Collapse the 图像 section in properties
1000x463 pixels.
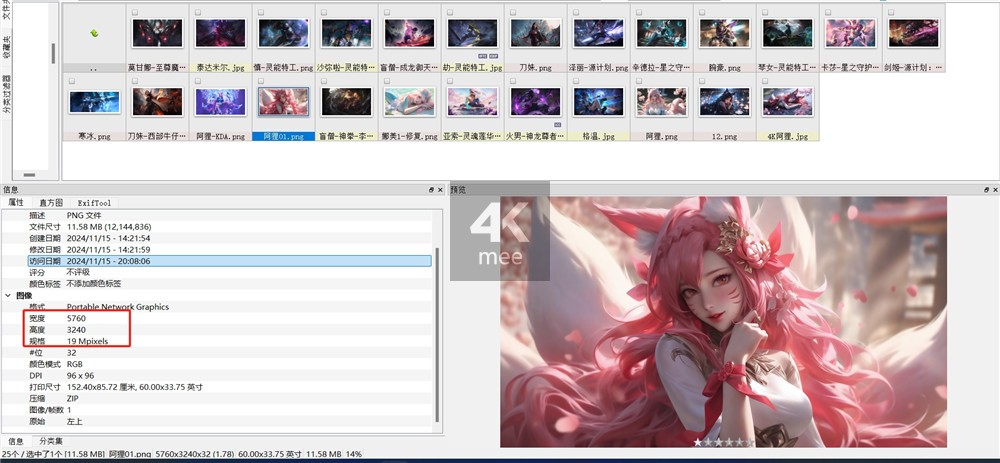click(x=8, y=295)
